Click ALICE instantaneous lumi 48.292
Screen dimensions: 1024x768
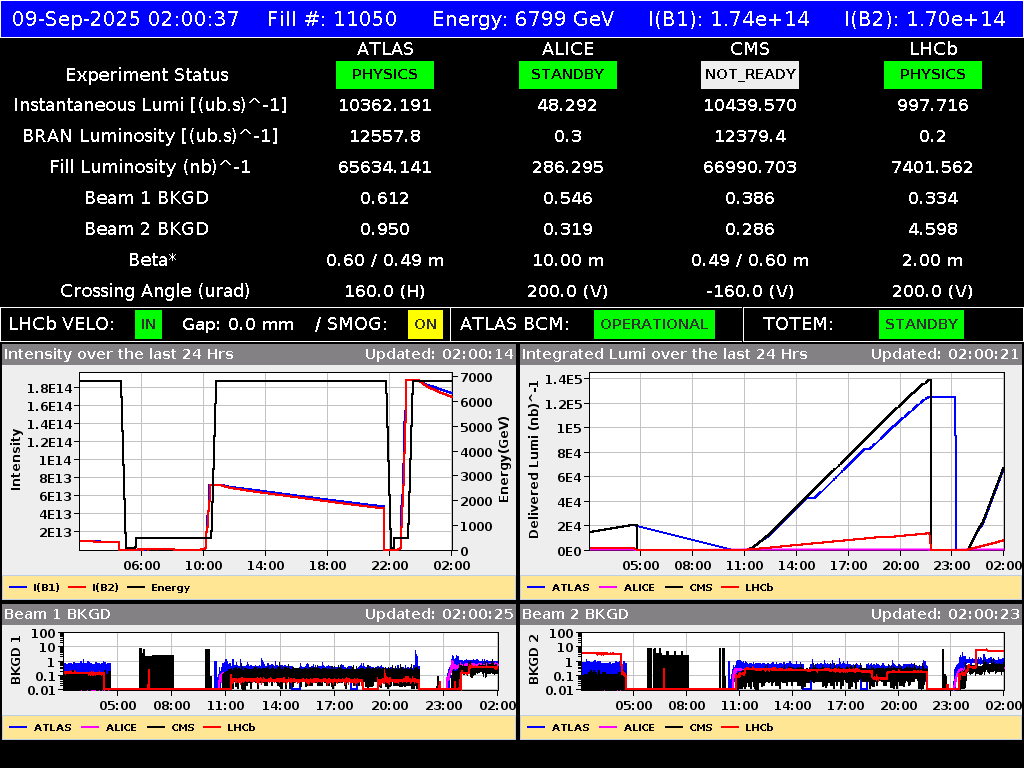(x=568, y=105)
